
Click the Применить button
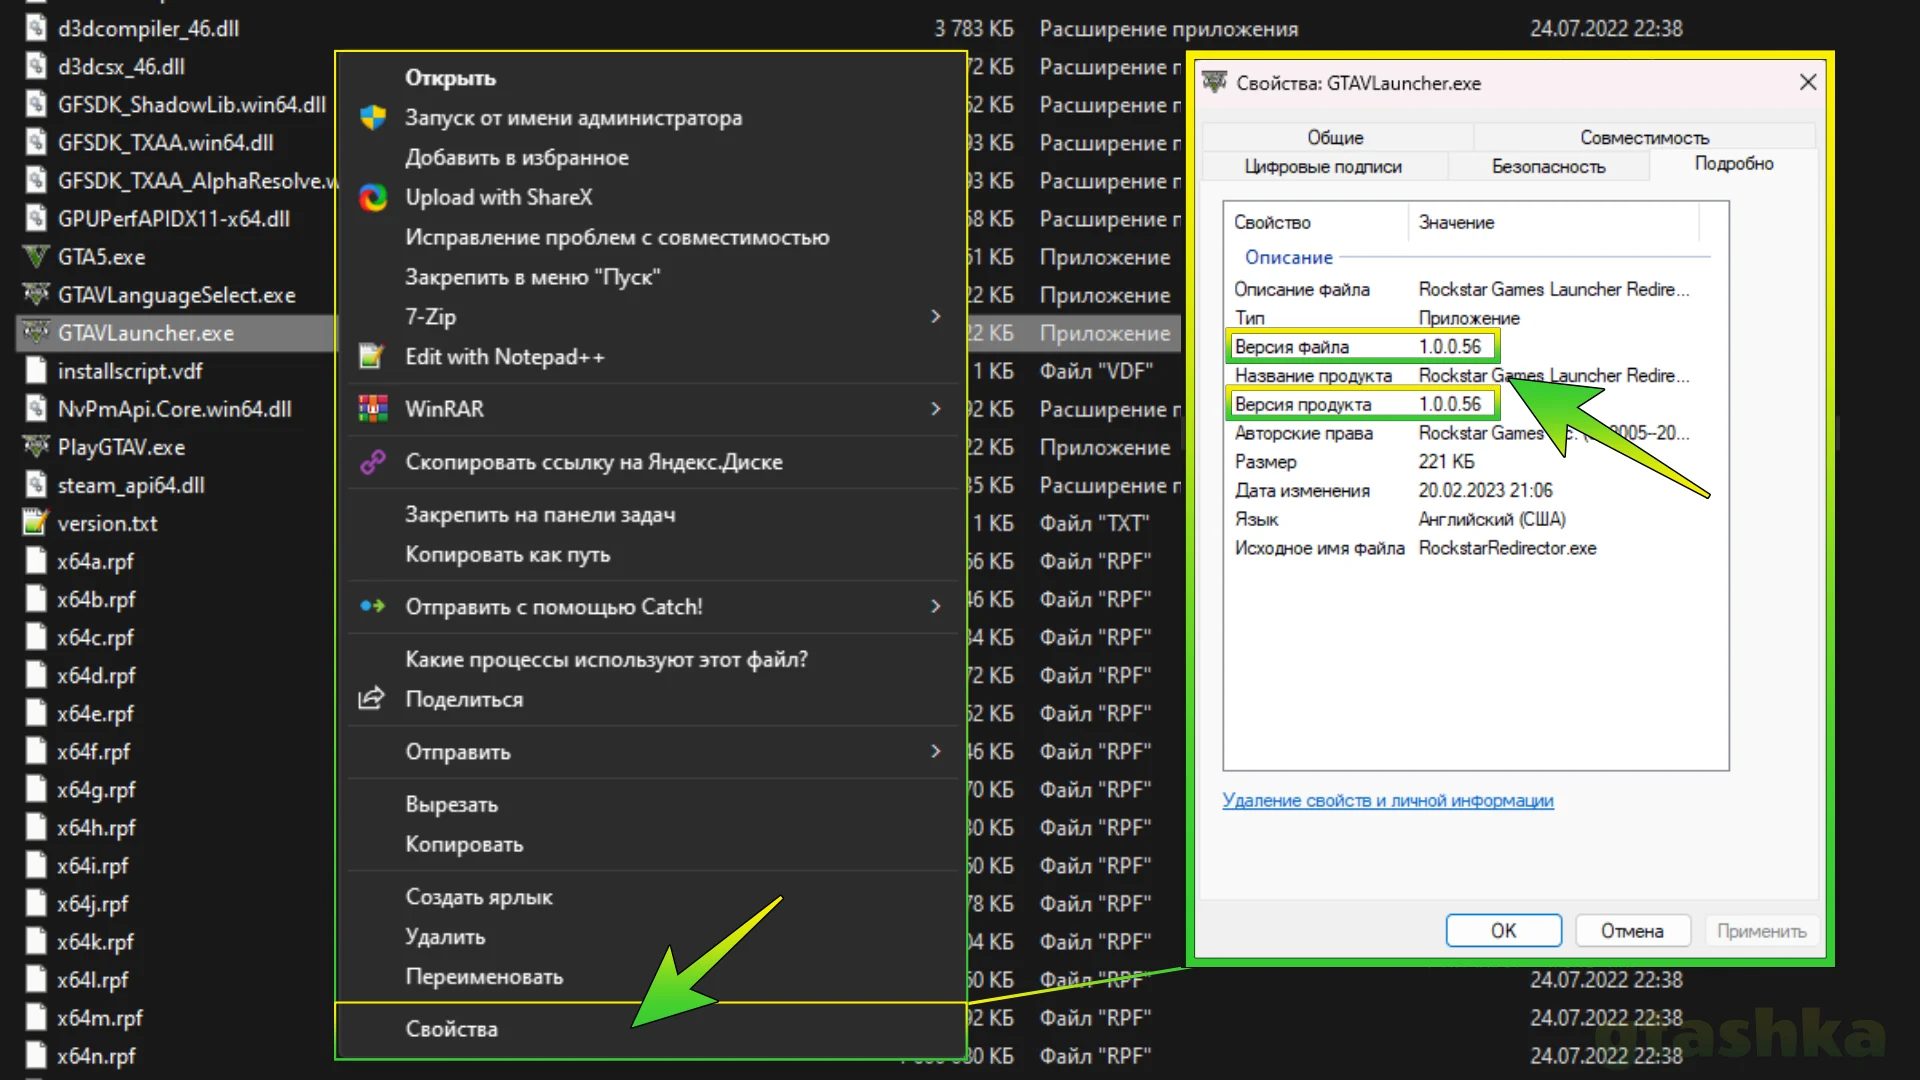tap(1762, 931)
